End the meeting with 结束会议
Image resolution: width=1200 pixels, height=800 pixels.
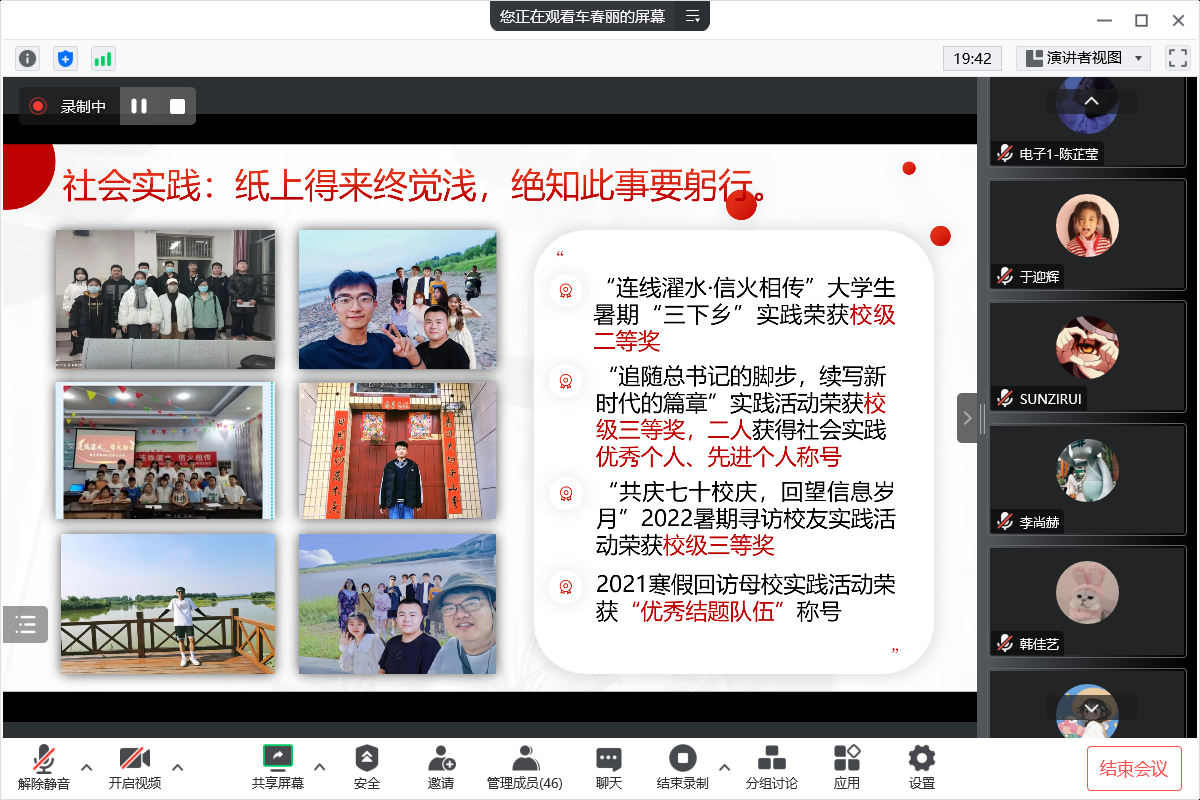pyautogui.click(x=1132, y=768)
